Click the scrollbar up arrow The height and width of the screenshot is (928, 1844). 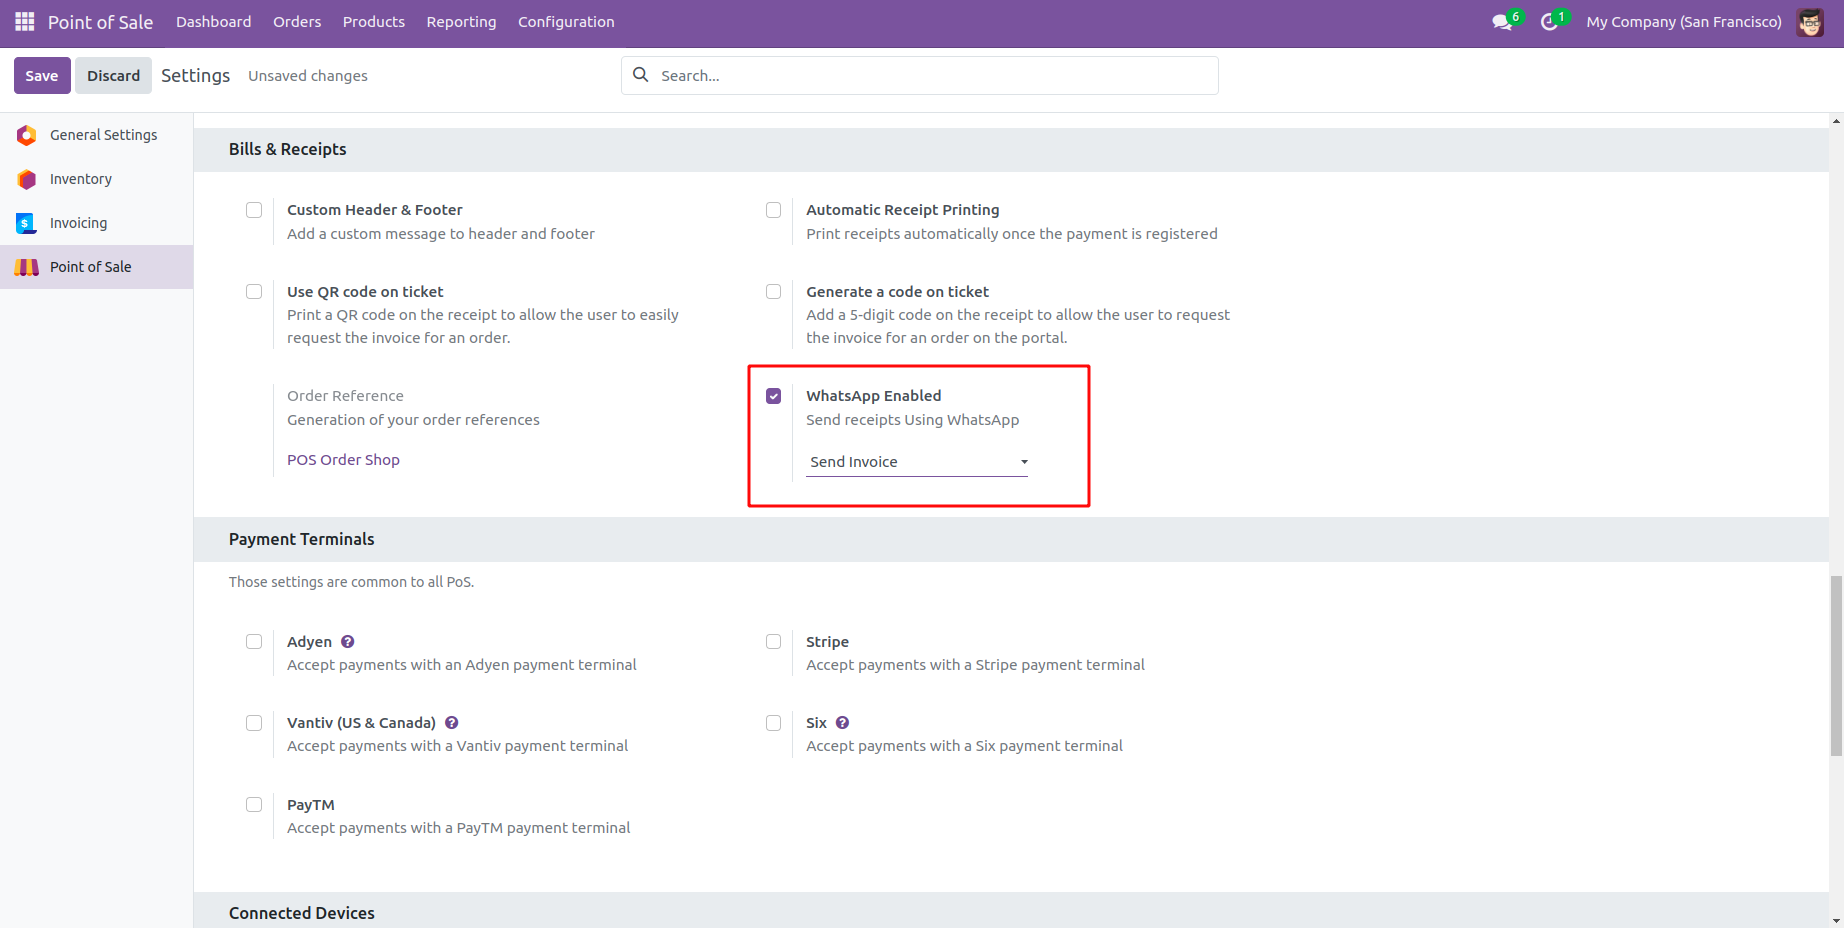point(1836,121)
